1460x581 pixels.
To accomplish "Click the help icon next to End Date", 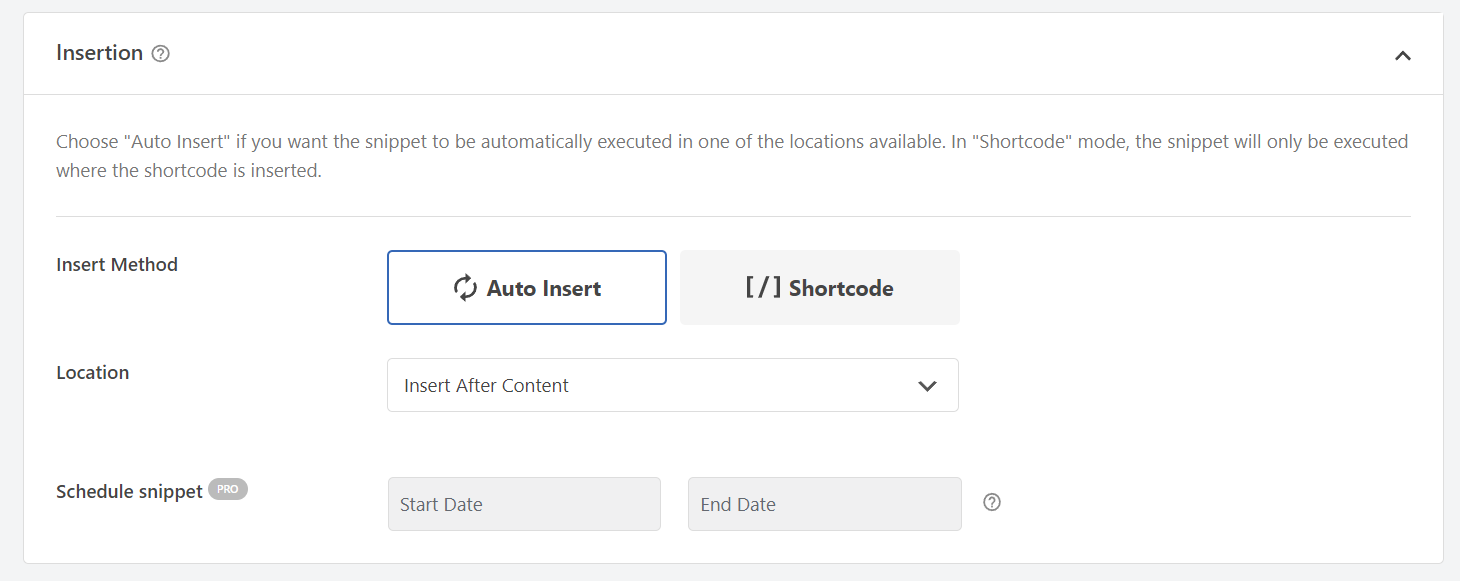I will click(992, 503).
